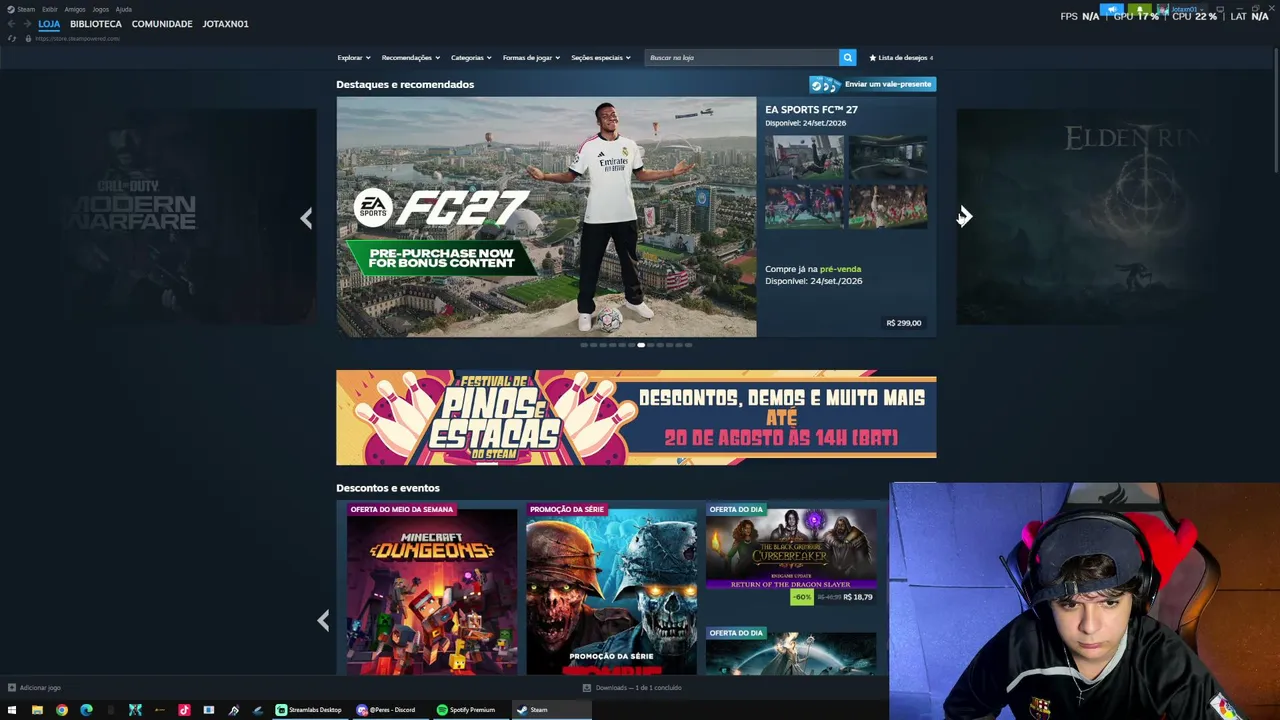Click the R$ 299,00 price tag
This screenshot has width=1280, height=720.
click(904, 323)
